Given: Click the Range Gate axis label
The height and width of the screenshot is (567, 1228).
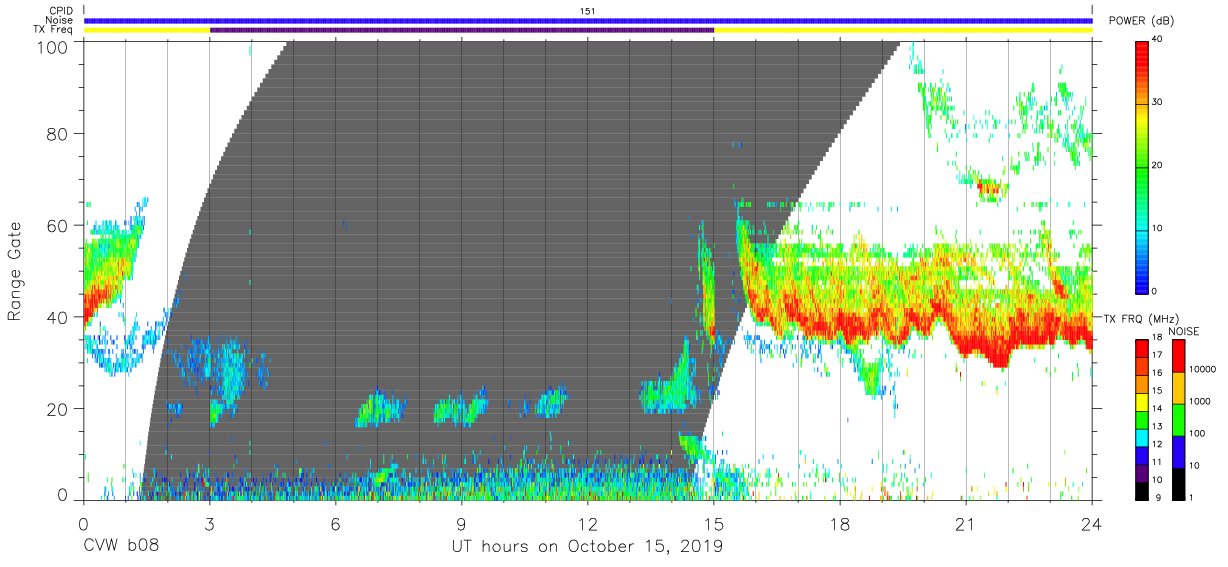Looking at the screenshot, I should click(15, 272).
